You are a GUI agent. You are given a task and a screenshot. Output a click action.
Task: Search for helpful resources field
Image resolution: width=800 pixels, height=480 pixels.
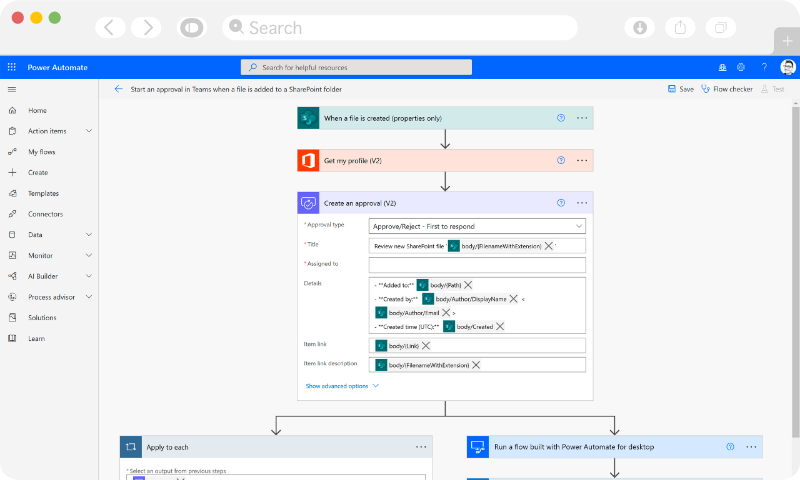coord(400,67)
